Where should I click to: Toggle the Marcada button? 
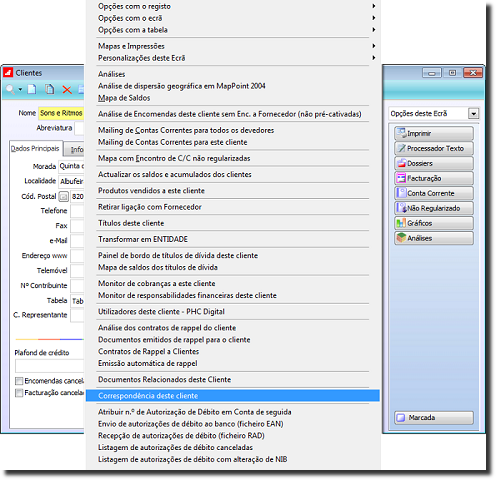[434, 418]
